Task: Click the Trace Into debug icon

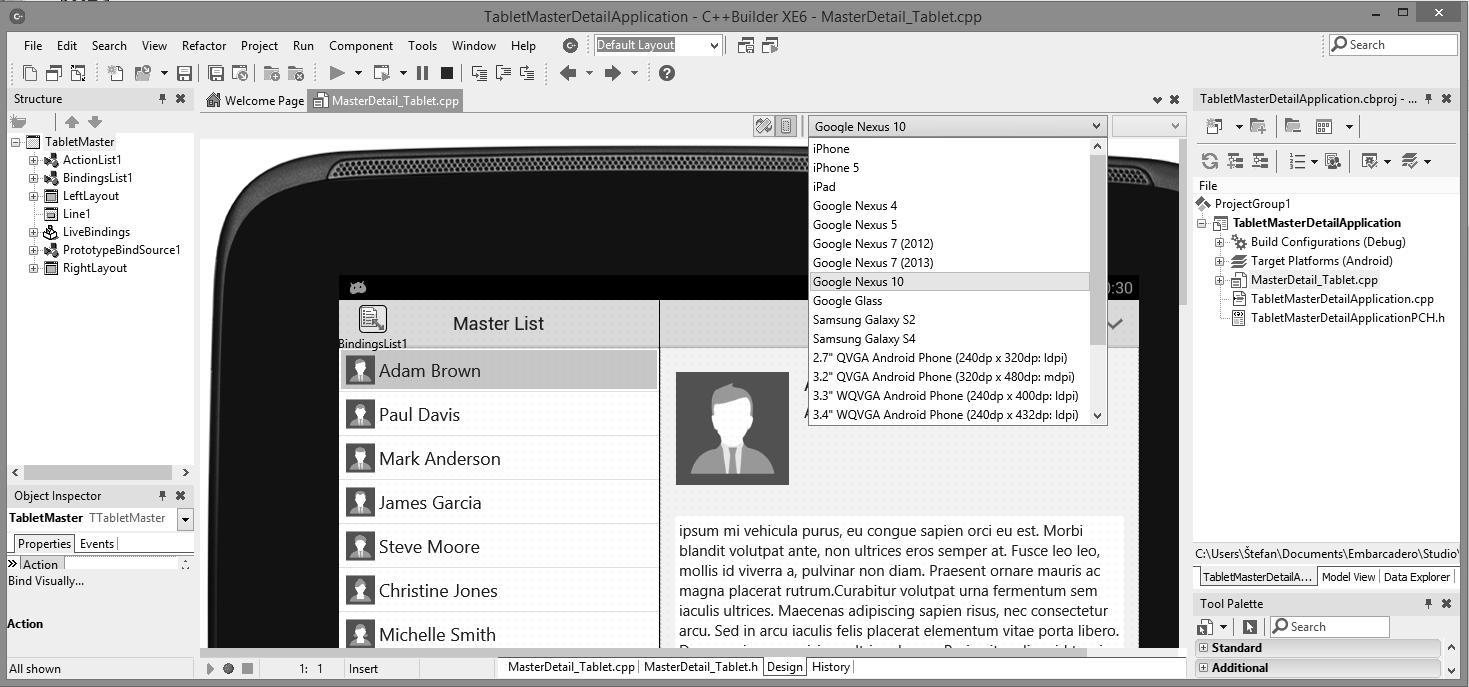Action: [479, 73]
